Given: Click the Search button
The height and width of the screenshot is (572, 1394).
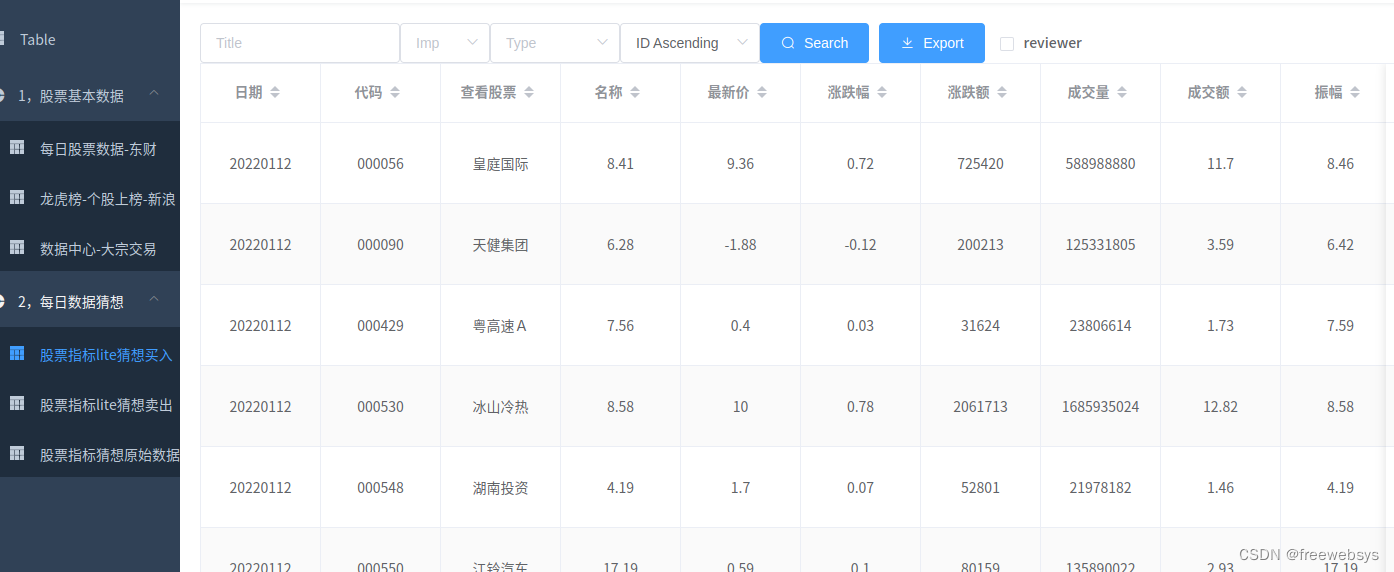Looking at the screenshot, I should tap(814, 43).
